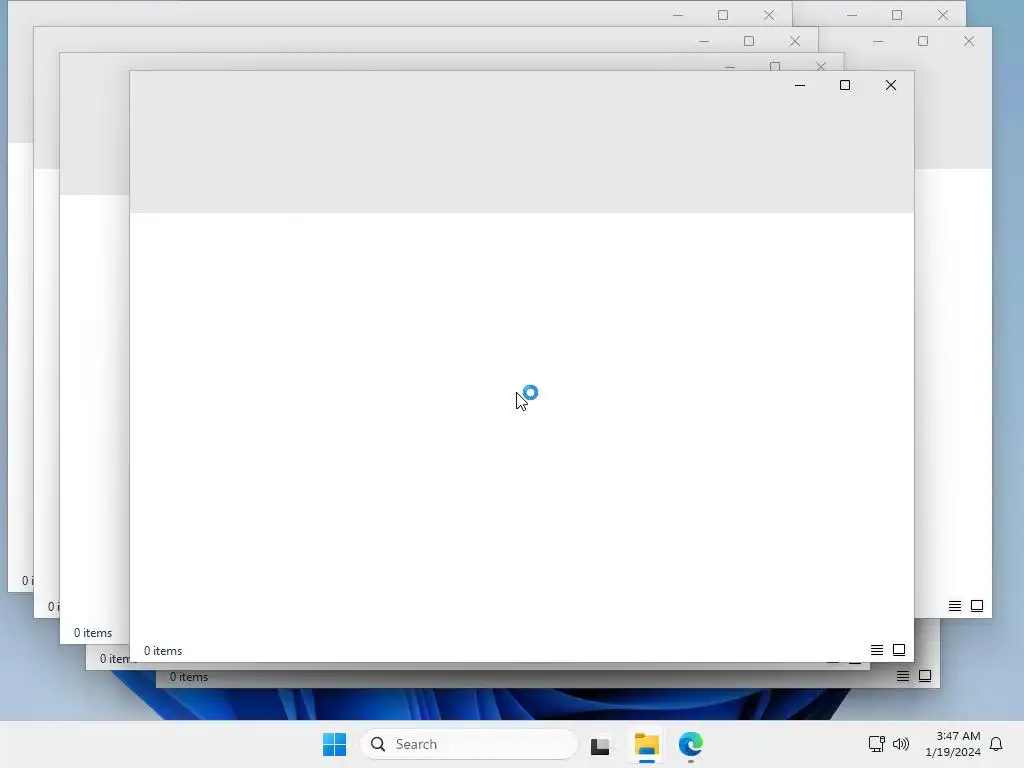Screen dimensions: 1024x768
Task: Launch Microsoft Edge from the taskbar
Action: coord(690,744)
